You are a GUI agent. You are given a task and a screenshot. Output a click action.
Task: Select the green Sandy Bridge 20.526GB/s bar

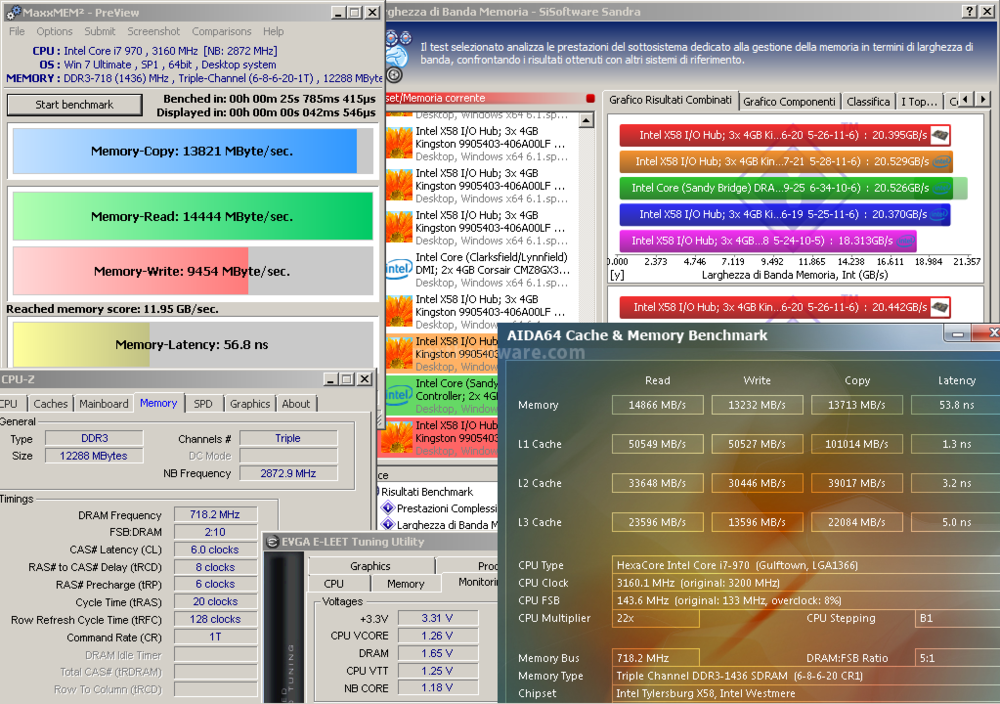coord(793,188)
